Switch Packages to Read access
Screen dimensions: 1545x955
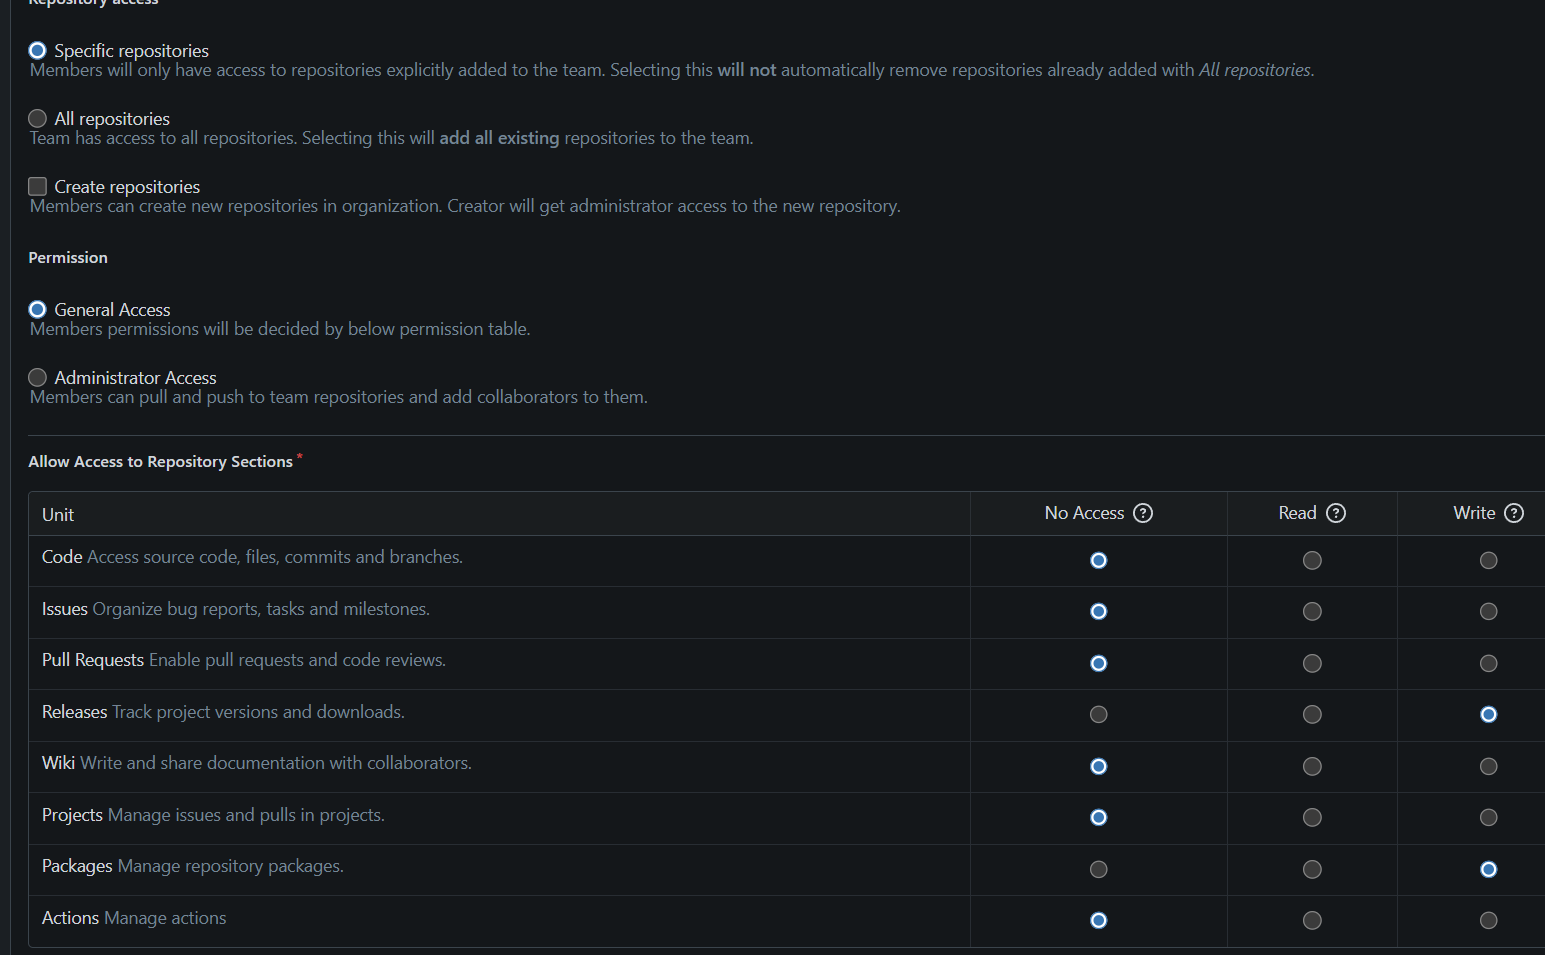click(x=1312, y=870)
